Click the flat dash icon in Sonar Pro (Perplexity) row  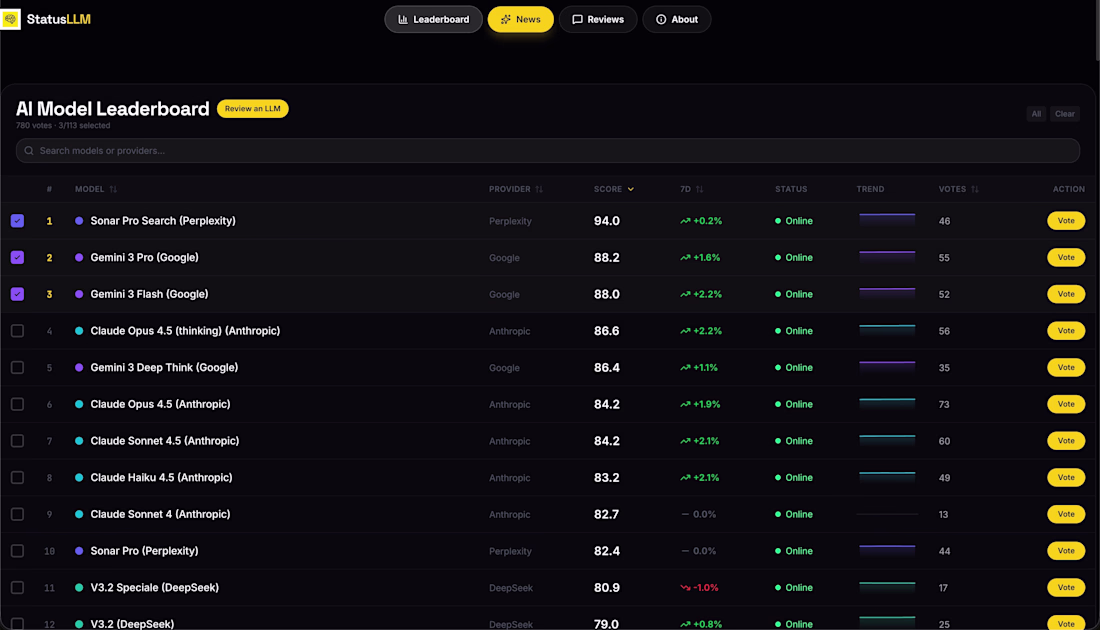click(x=685, y=551)
